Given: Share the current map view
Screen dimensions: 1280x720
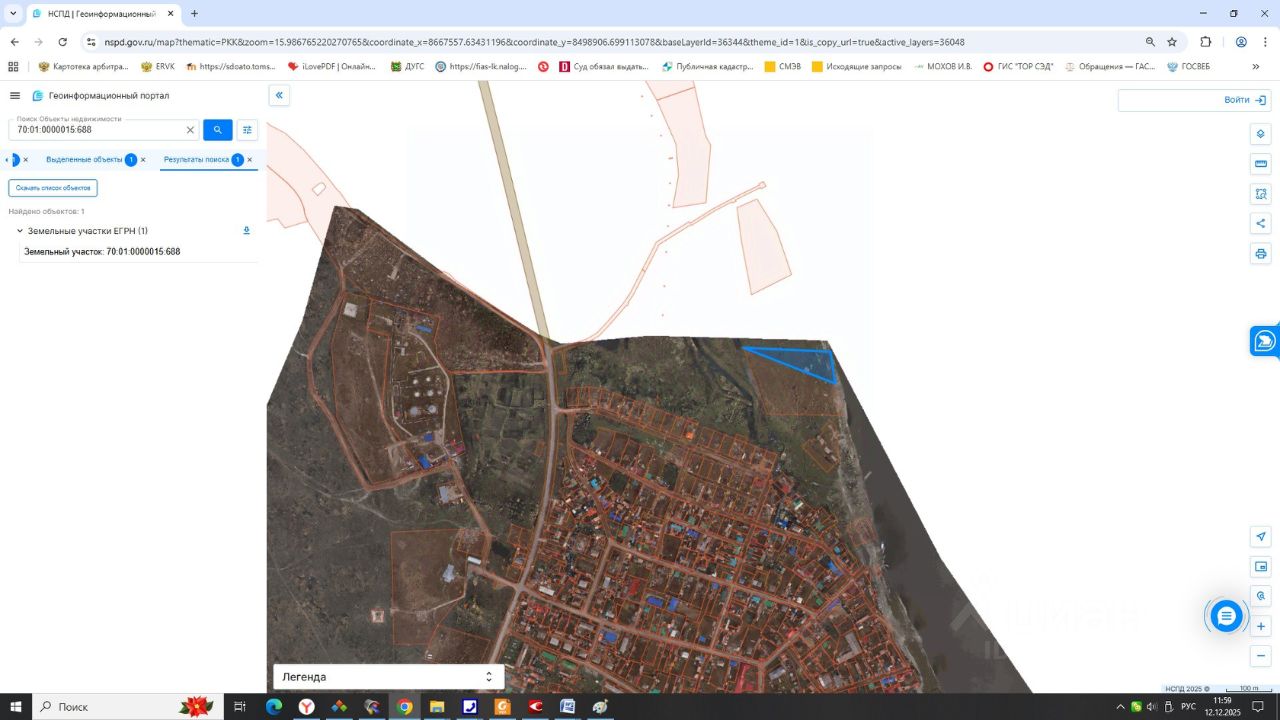Looking at the screenshot, I should click(x=1261, y=224).
